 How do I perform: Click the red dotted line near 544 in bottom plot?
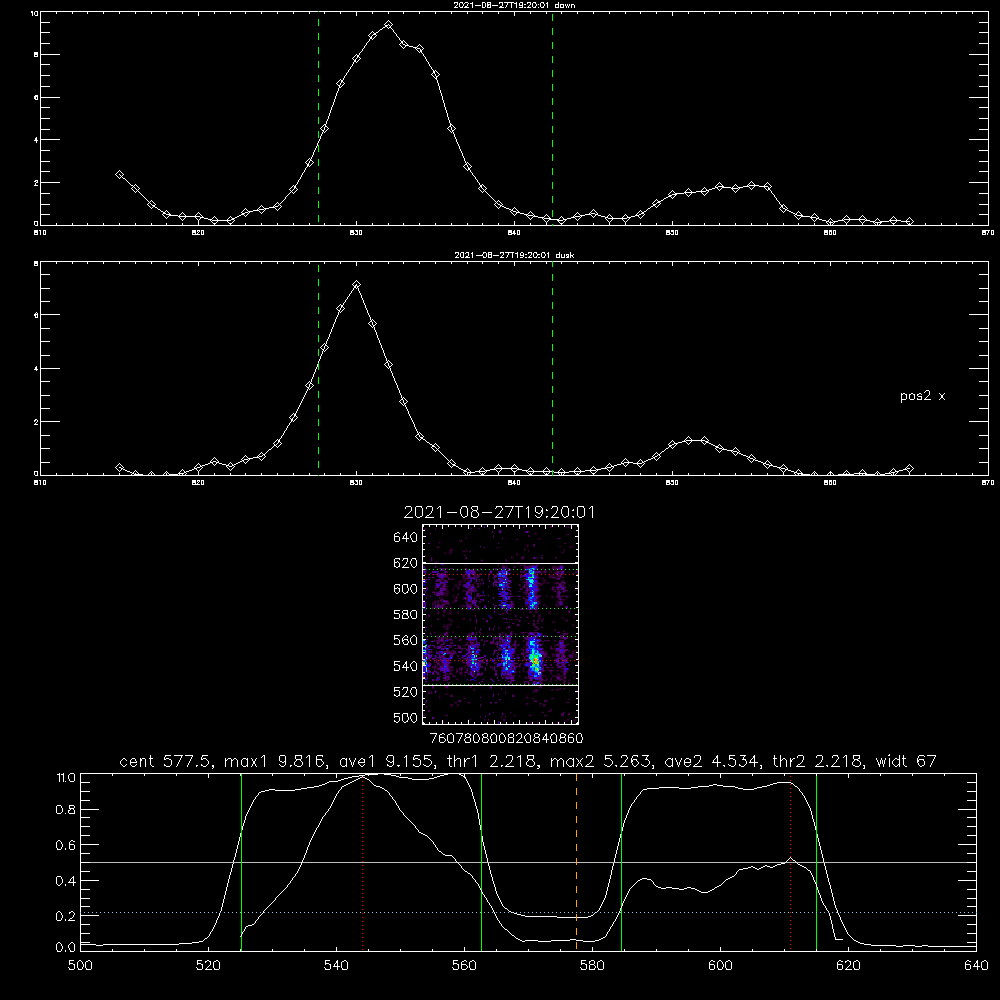pos(362,862)
